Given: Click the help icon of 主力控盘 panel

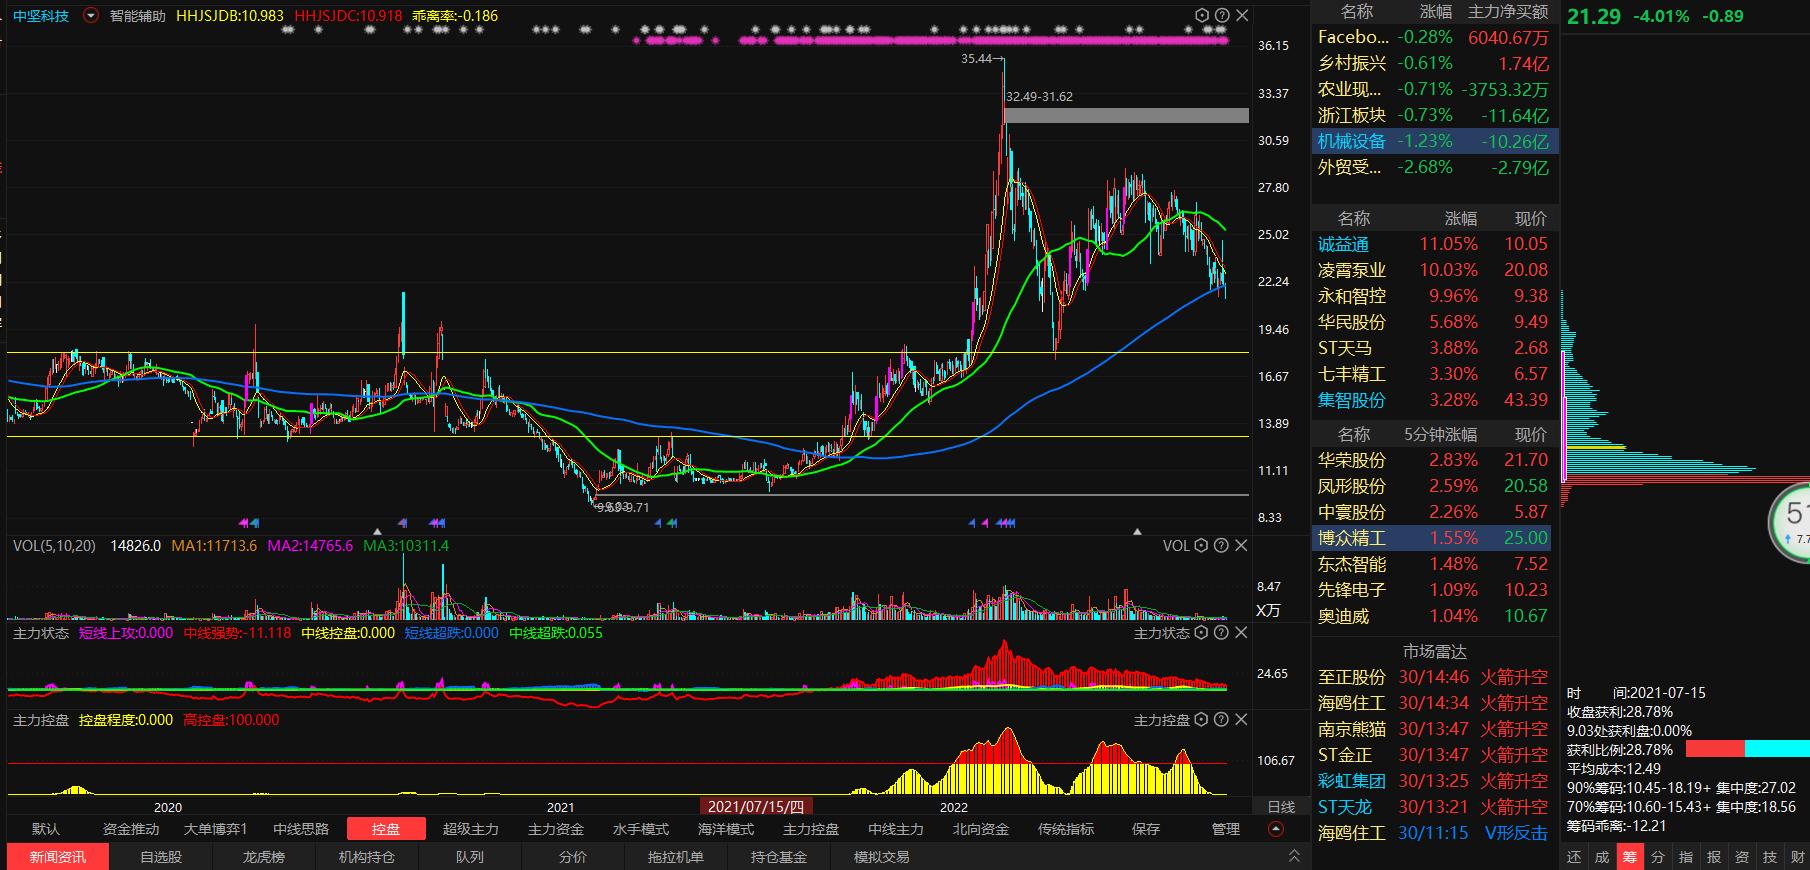Looking at the screenshot, I should coord(1221,720).
